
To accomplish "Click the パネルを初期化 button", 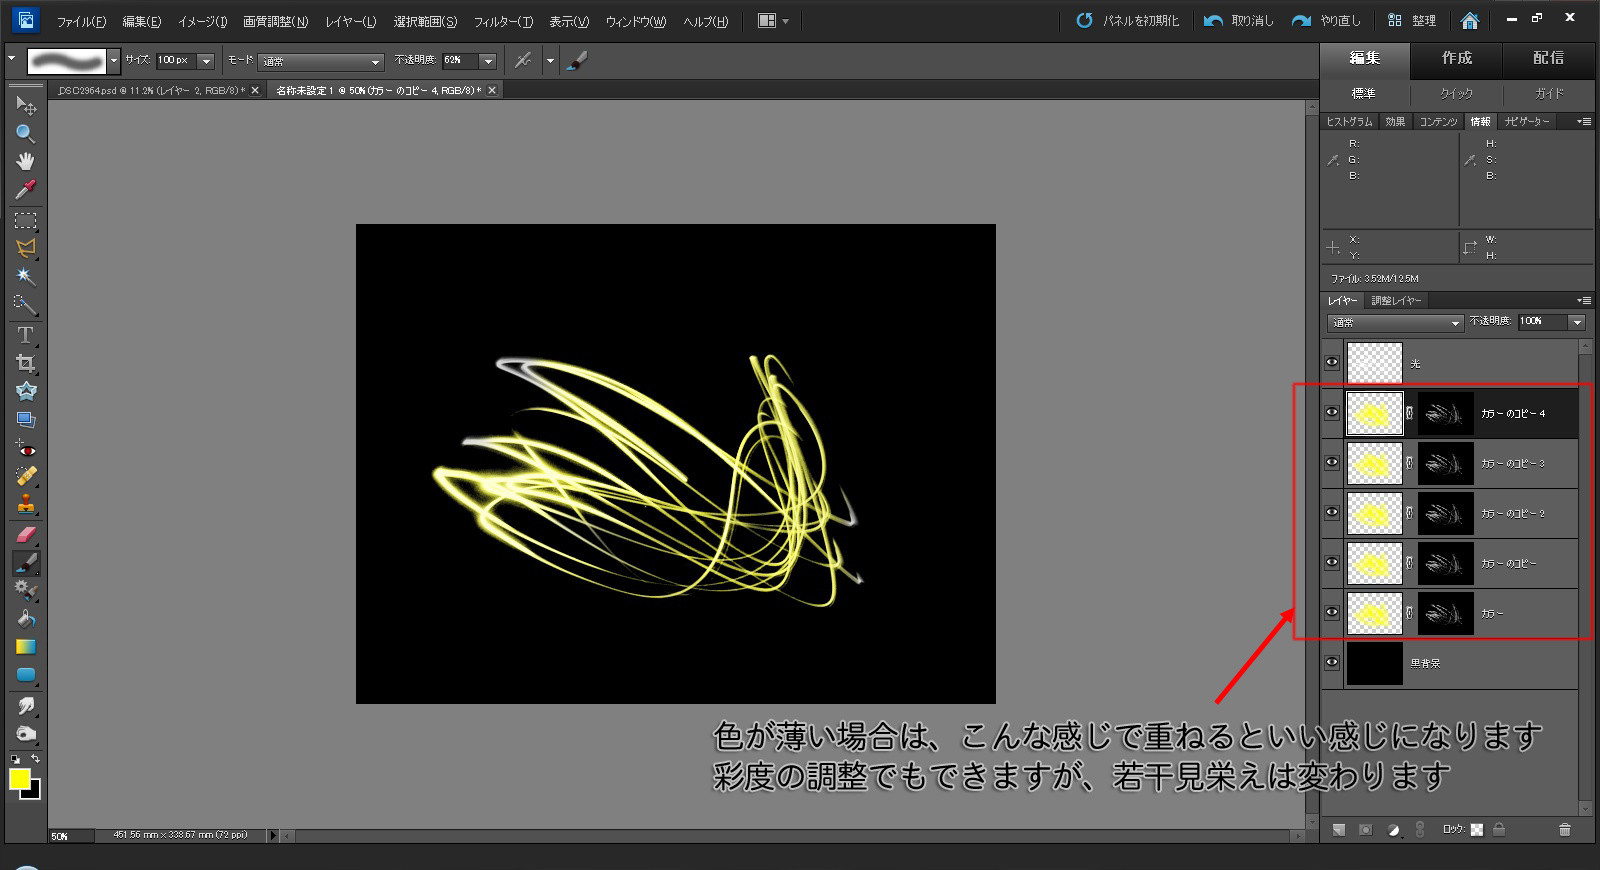I will tap(1128, 20).
